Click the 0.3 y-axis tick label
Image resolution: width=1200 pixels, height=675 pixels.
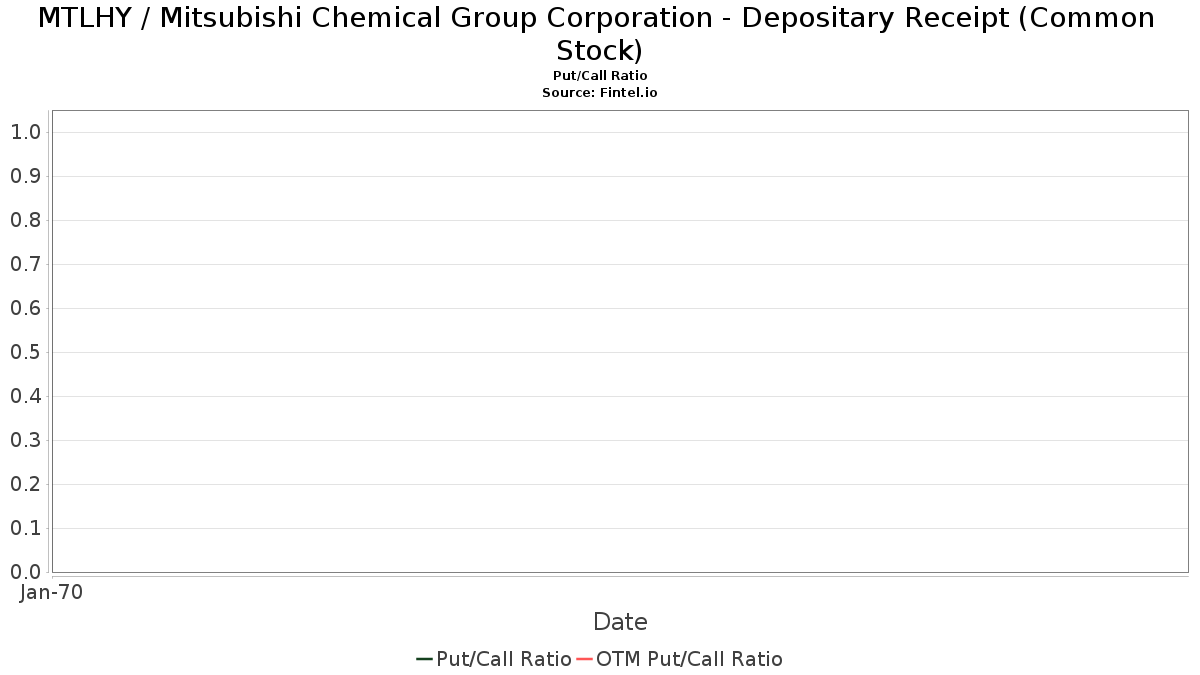click(x=25, y=440)
